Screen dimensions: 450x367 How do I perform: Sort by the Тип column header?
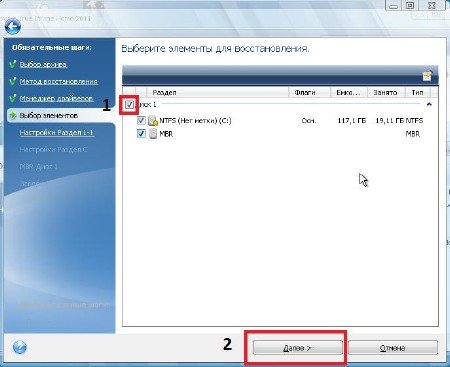coord(418,92)
